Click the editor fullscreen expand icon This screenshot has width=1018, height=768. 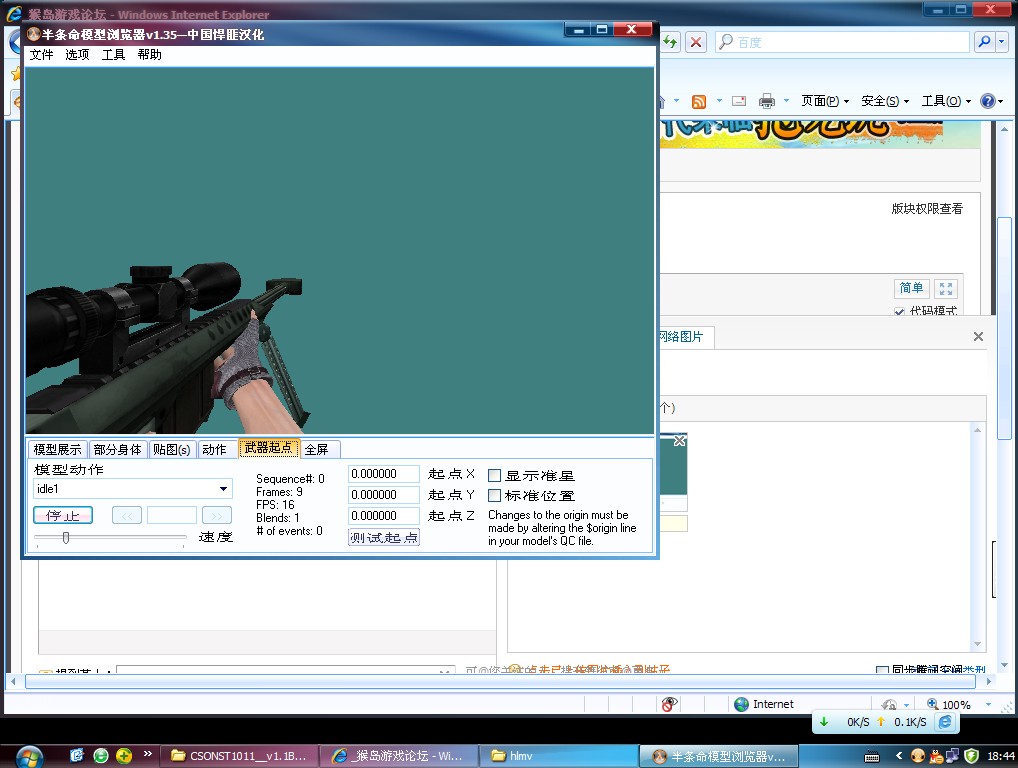click(946, 288)
